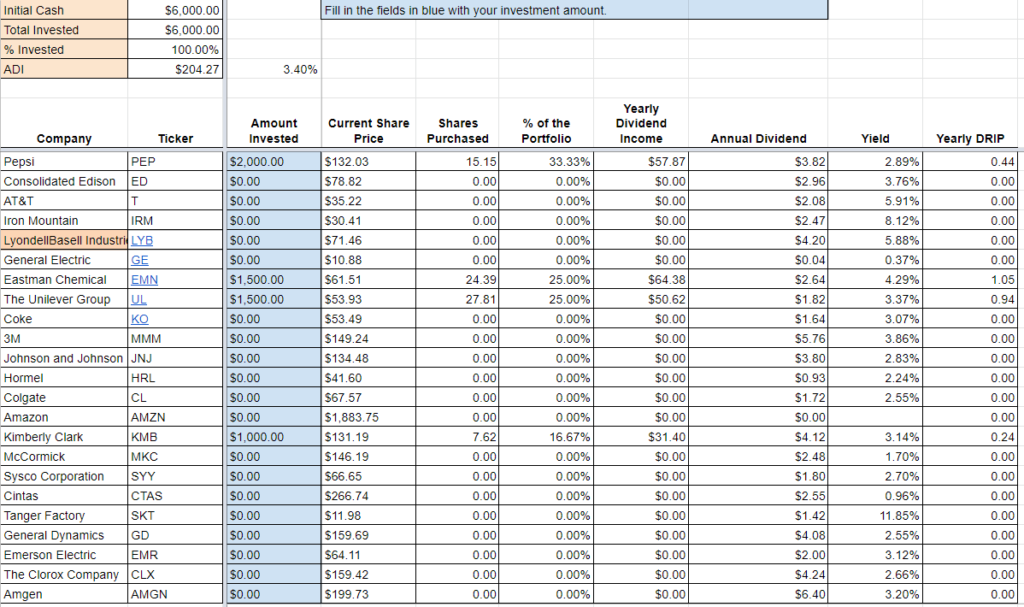Click the Yearly DRIP column header
Image resolution: width=1024 pixels, height=607 pixels.
coord(970,139)
